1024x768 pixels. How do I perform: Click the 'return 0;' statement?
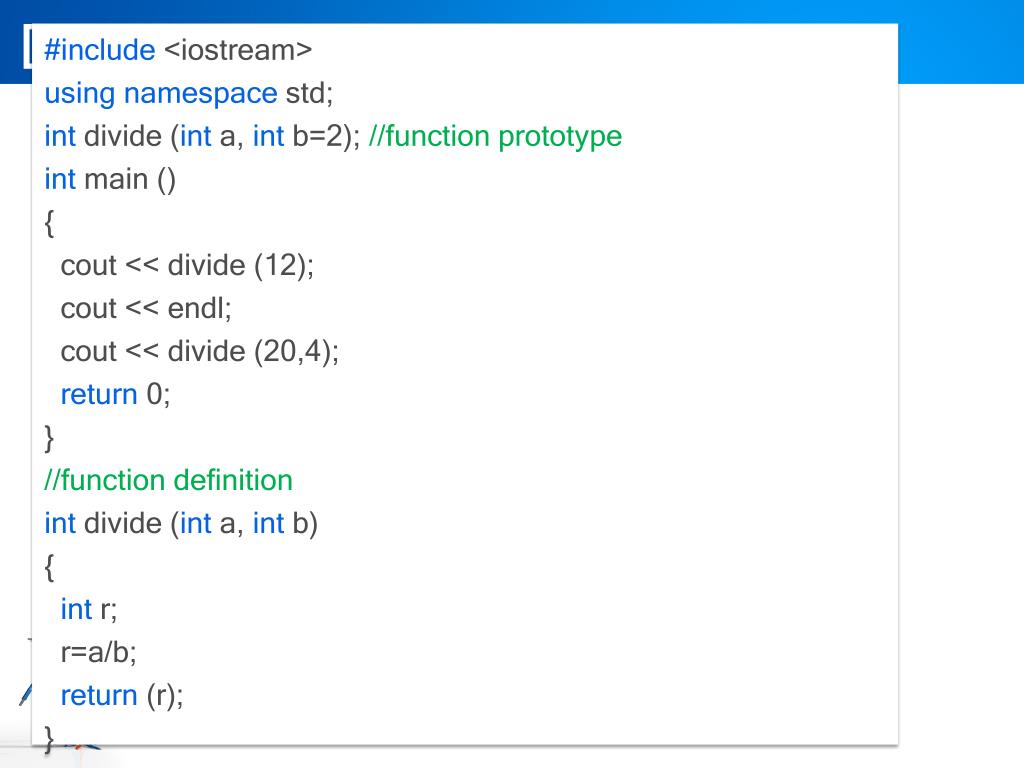pos(115,394)
